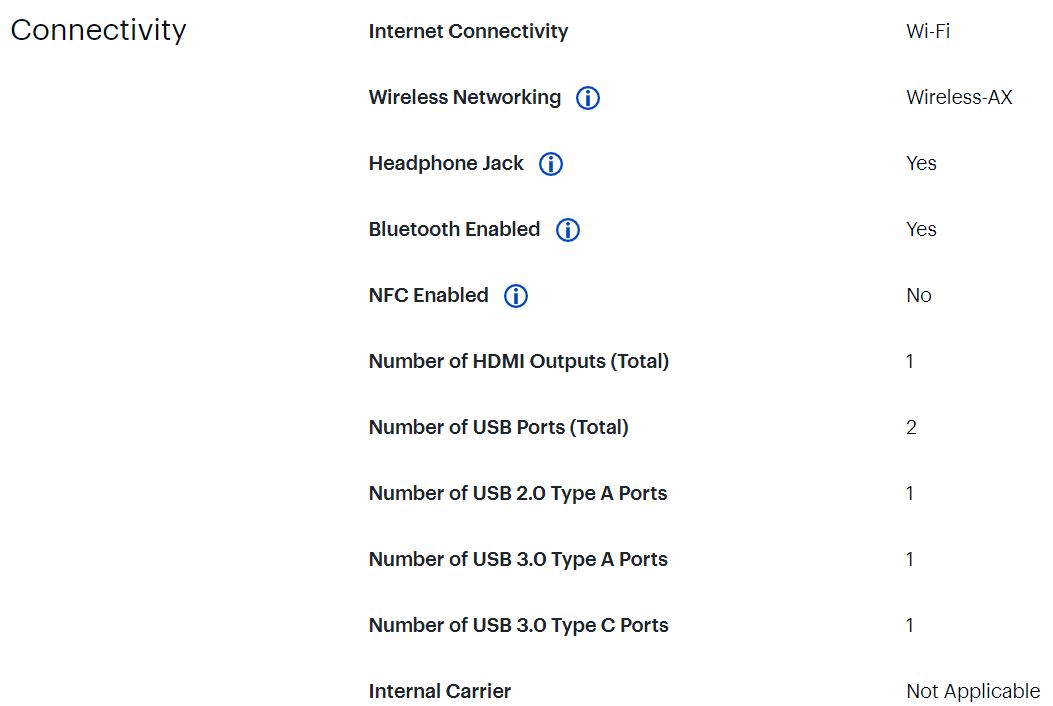Viewport: 1053px width, 706px height.
Task: Open the NFC Enabled info icon
Action: 516,296
